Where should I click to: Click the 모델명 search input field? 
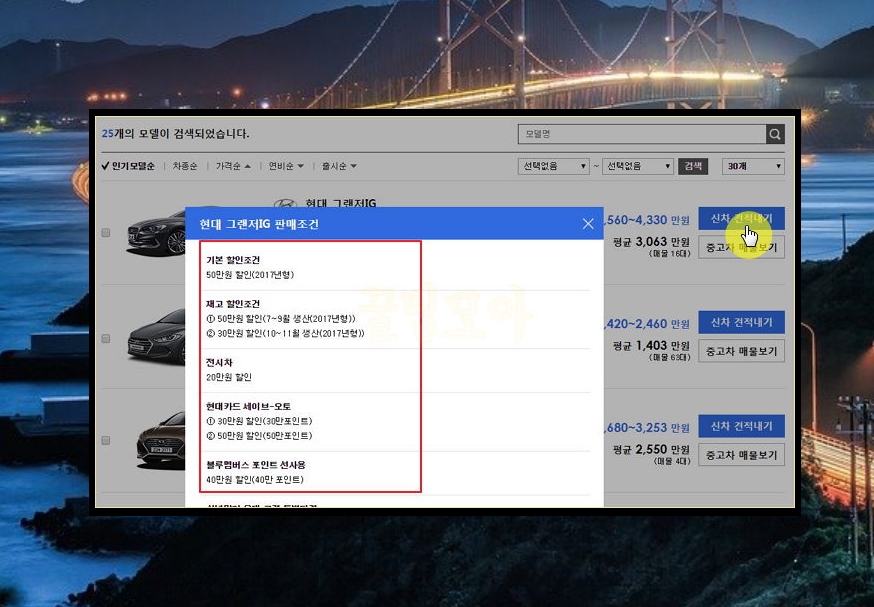pyautogui.click(x=642, y=134)
